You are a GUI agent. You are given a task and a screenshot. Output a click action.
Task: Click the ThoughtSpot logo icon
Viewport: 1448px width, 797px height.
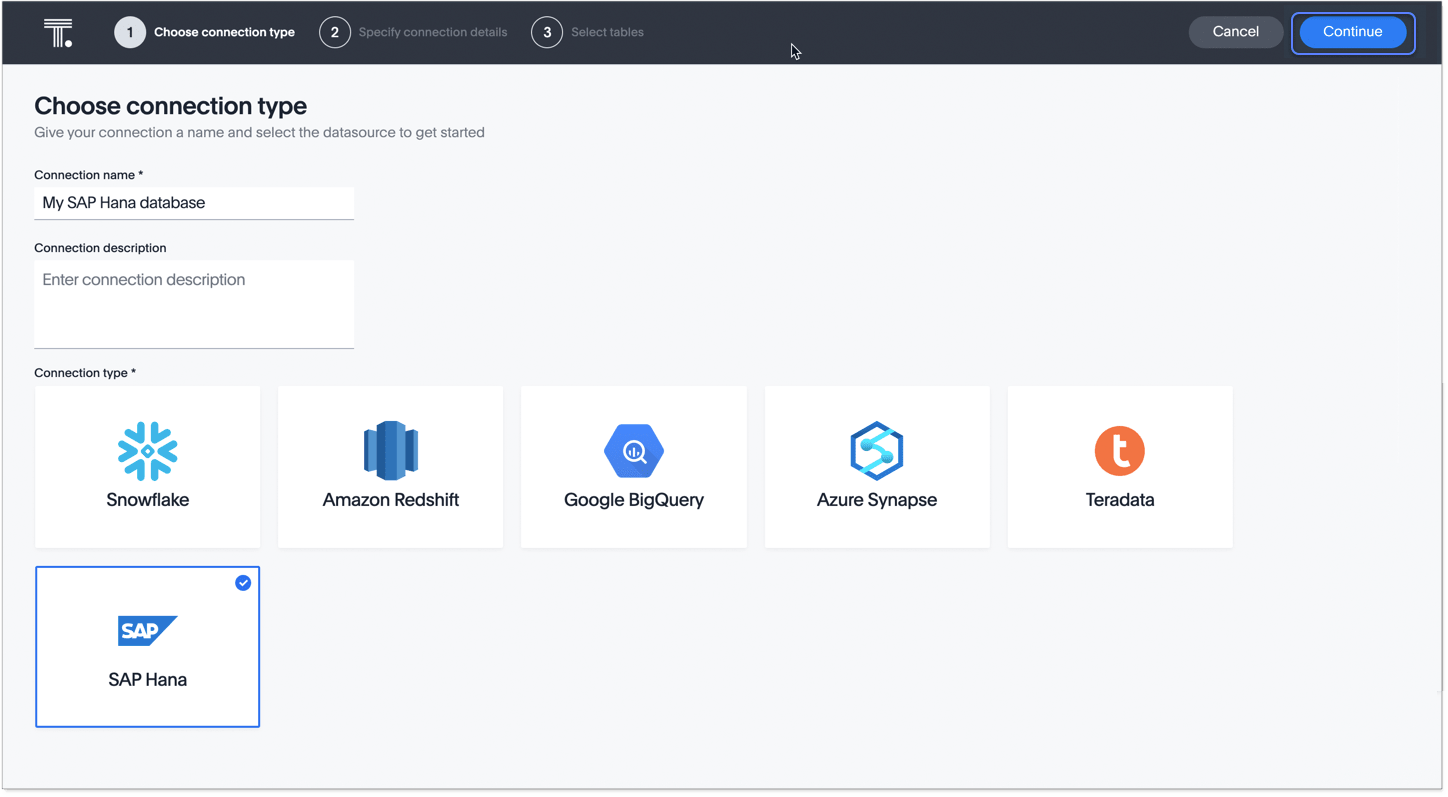(x=58, y=33)
